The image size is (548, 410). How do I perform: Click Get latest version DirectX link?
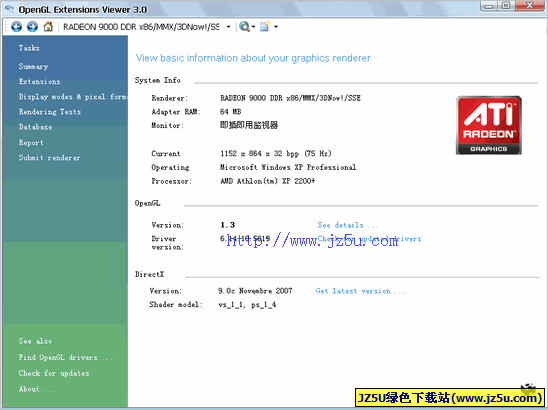click(x=360, y=291)
